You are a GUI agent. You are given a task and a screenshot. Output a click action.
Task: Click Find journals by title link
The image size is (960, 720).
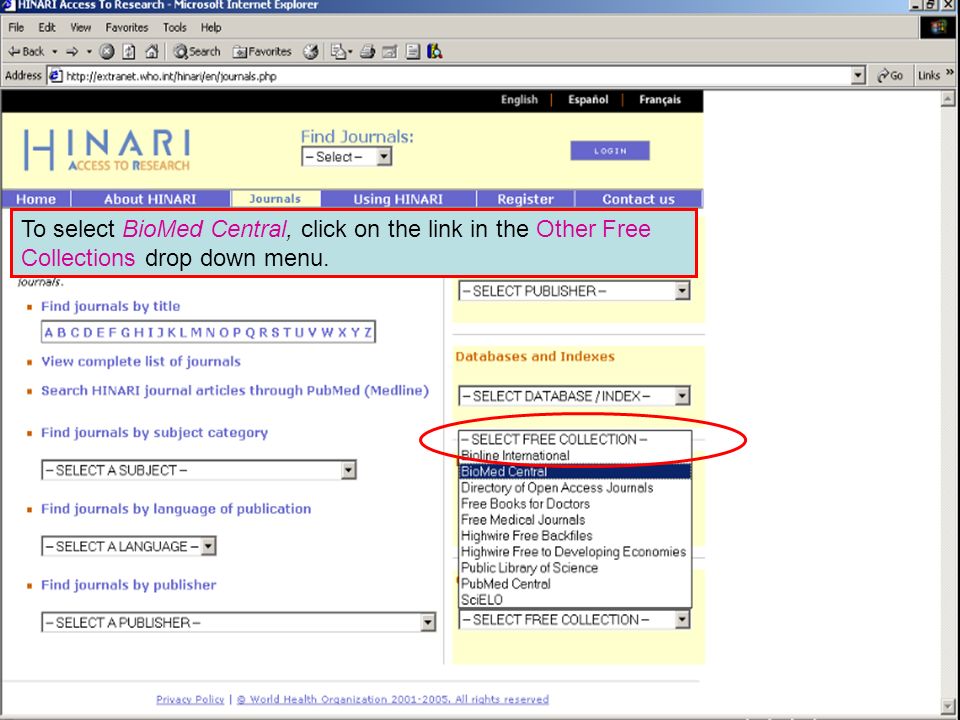tap(111, 306)
